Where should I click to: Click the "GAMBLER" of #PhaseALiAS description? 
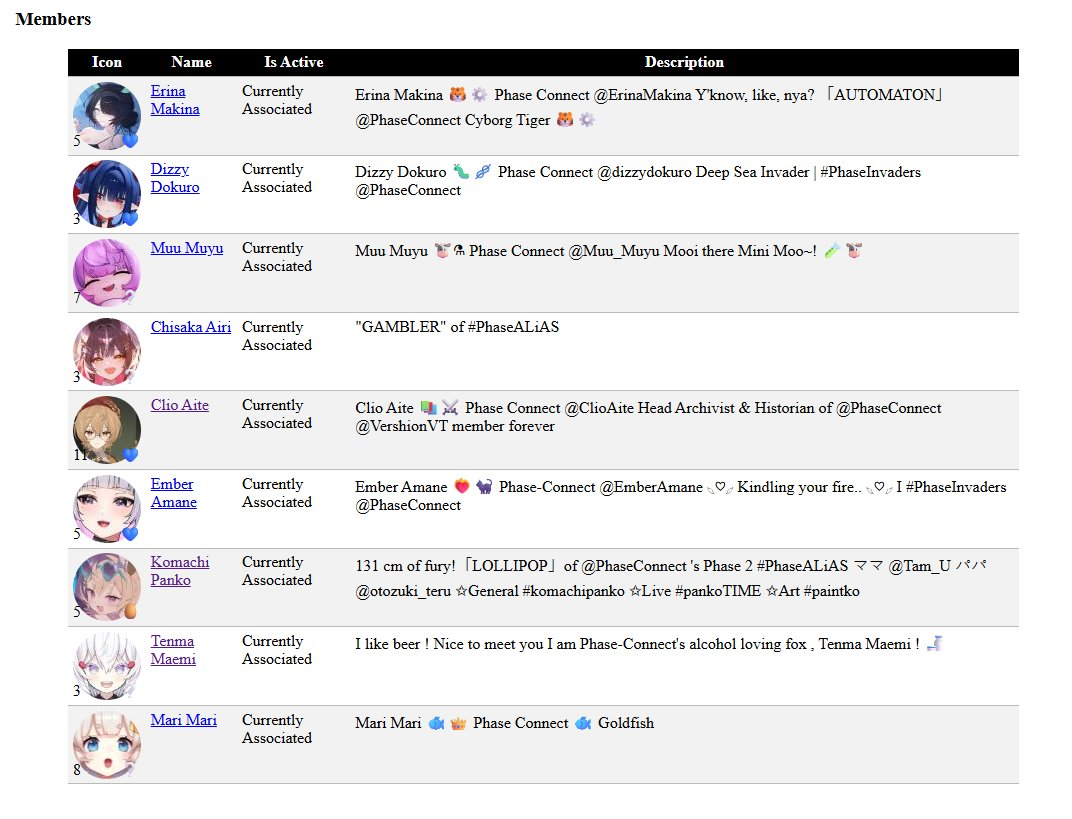coord(457,327)
